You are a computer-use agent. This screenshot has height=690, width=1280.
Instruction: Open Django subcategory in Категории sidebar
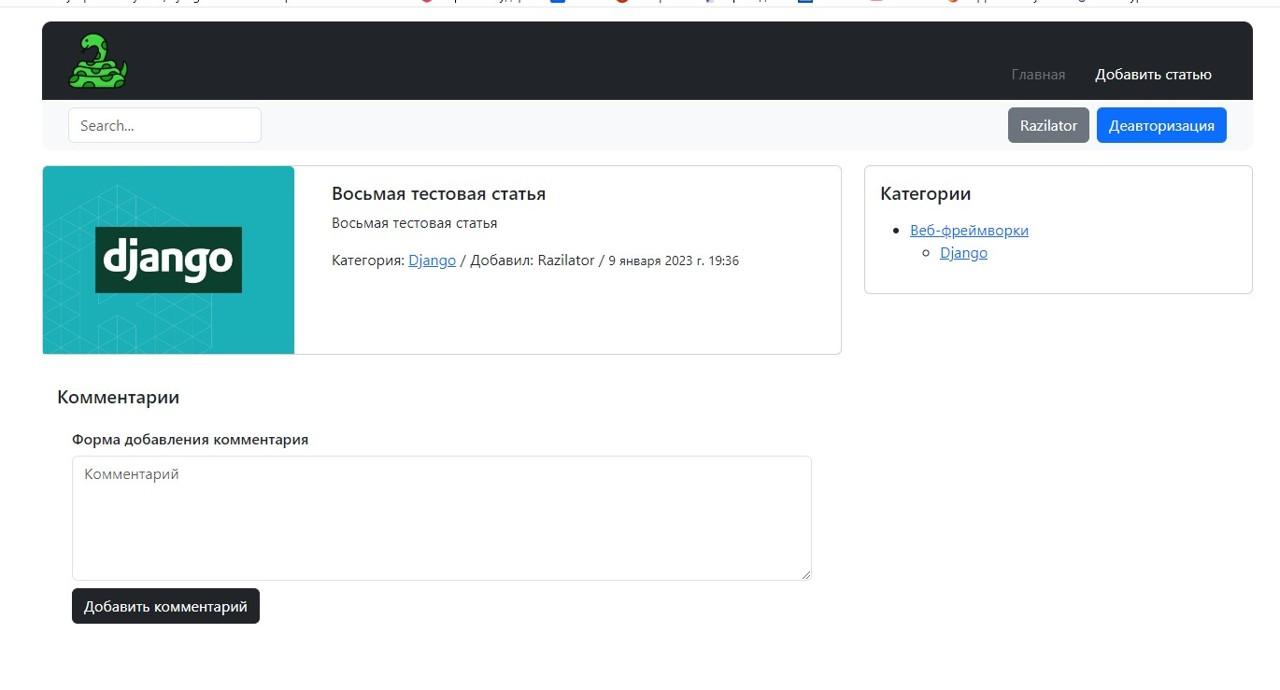click(x=964, y=253)
